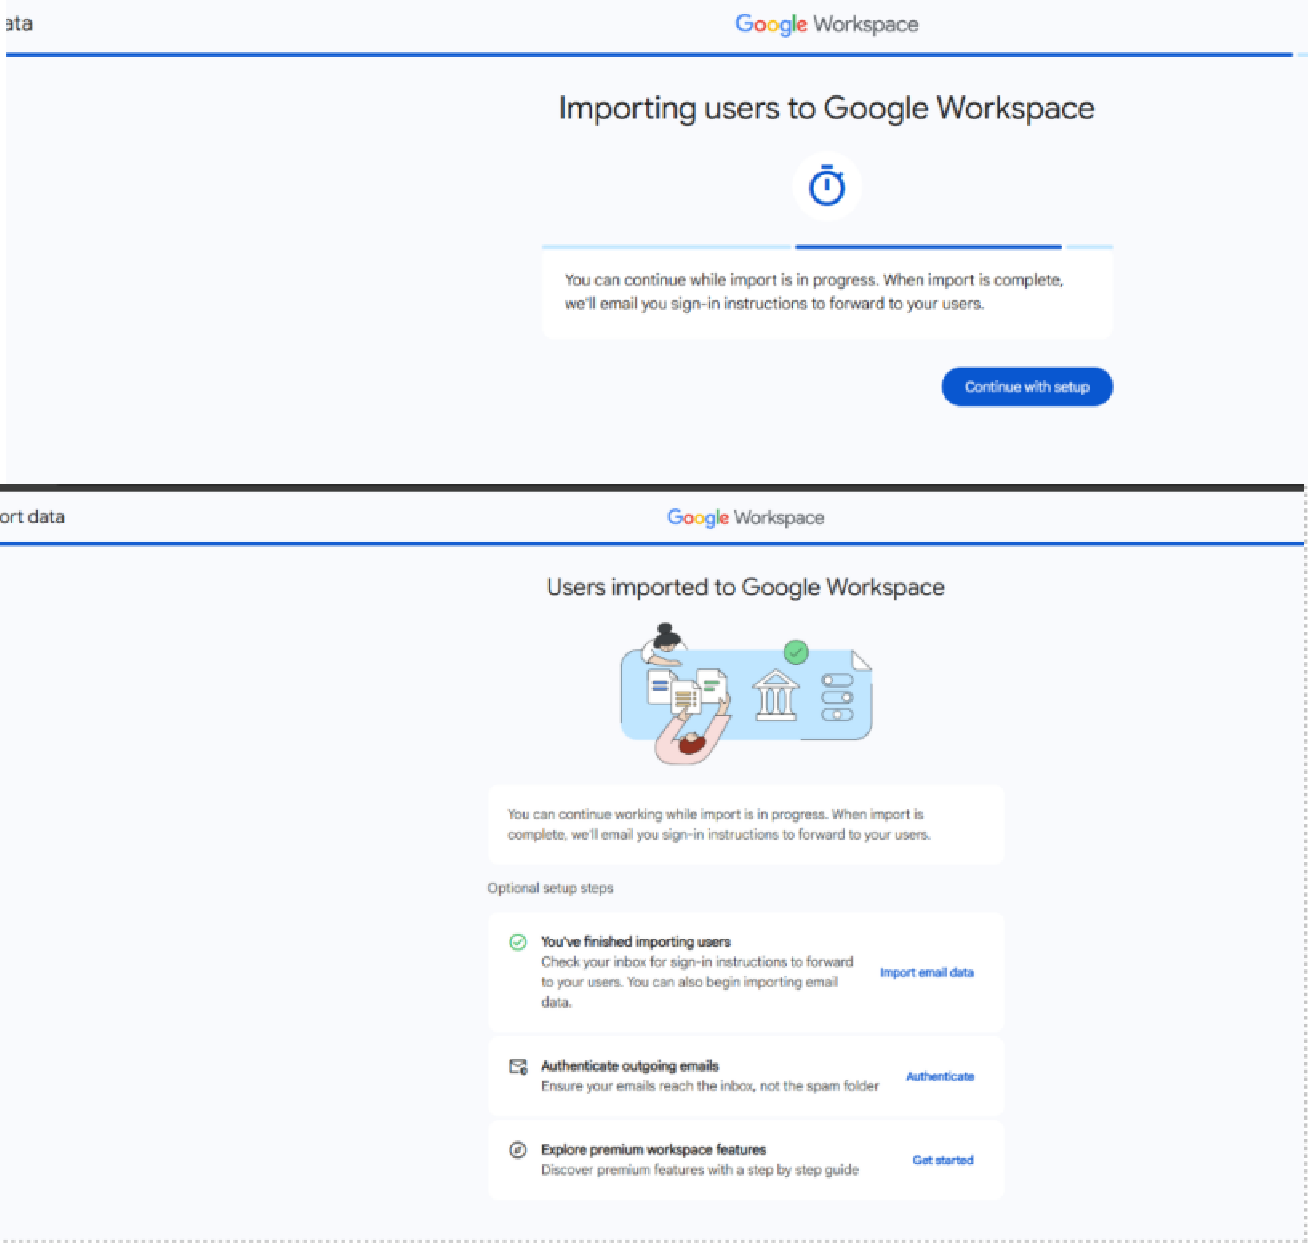Screen dimensions: 1308x1246
Task: Click the stopwatch timer icon
Action: pos(827,186)
